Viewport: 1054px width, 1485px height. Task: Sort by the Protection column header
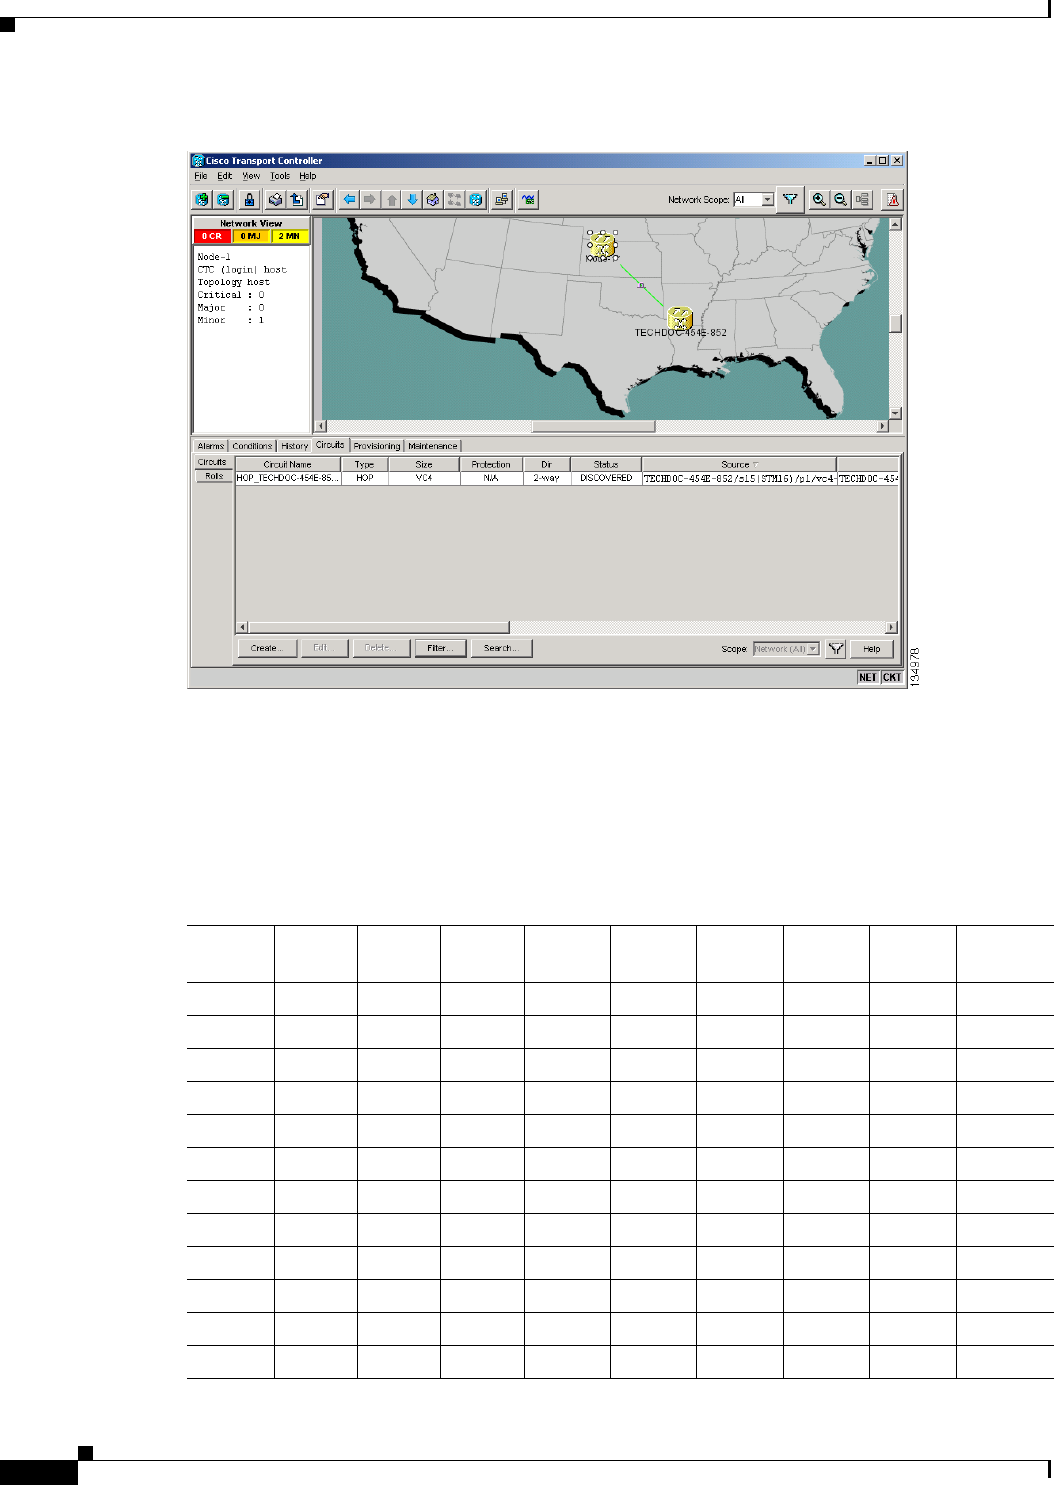click(491, 464)
